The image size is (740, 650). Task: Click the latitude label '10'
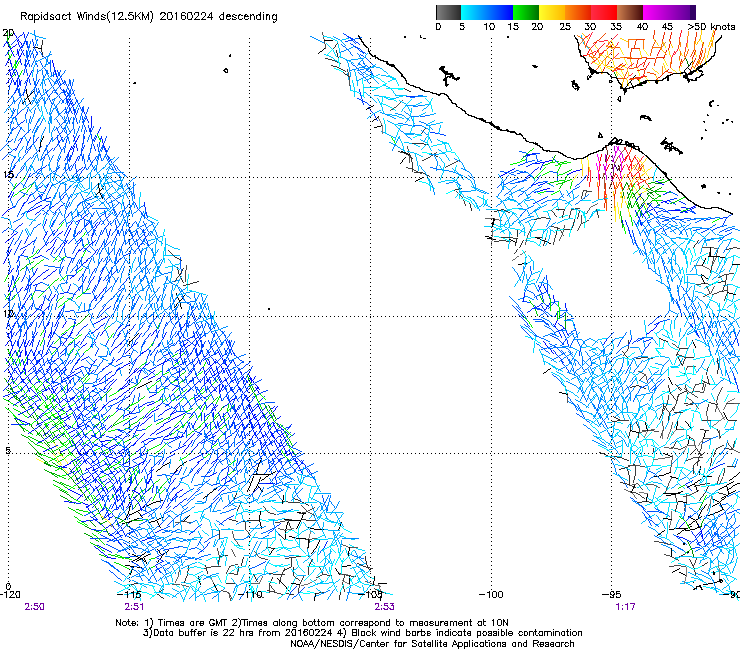(8, 314)
